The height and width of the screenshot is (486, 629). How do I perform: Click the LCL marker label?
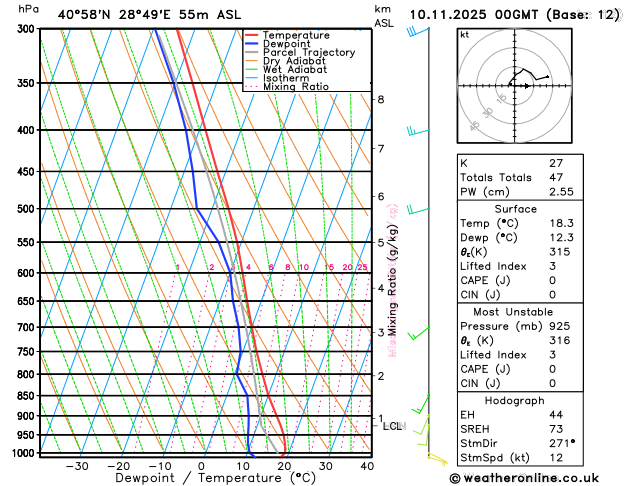point(394,426)
